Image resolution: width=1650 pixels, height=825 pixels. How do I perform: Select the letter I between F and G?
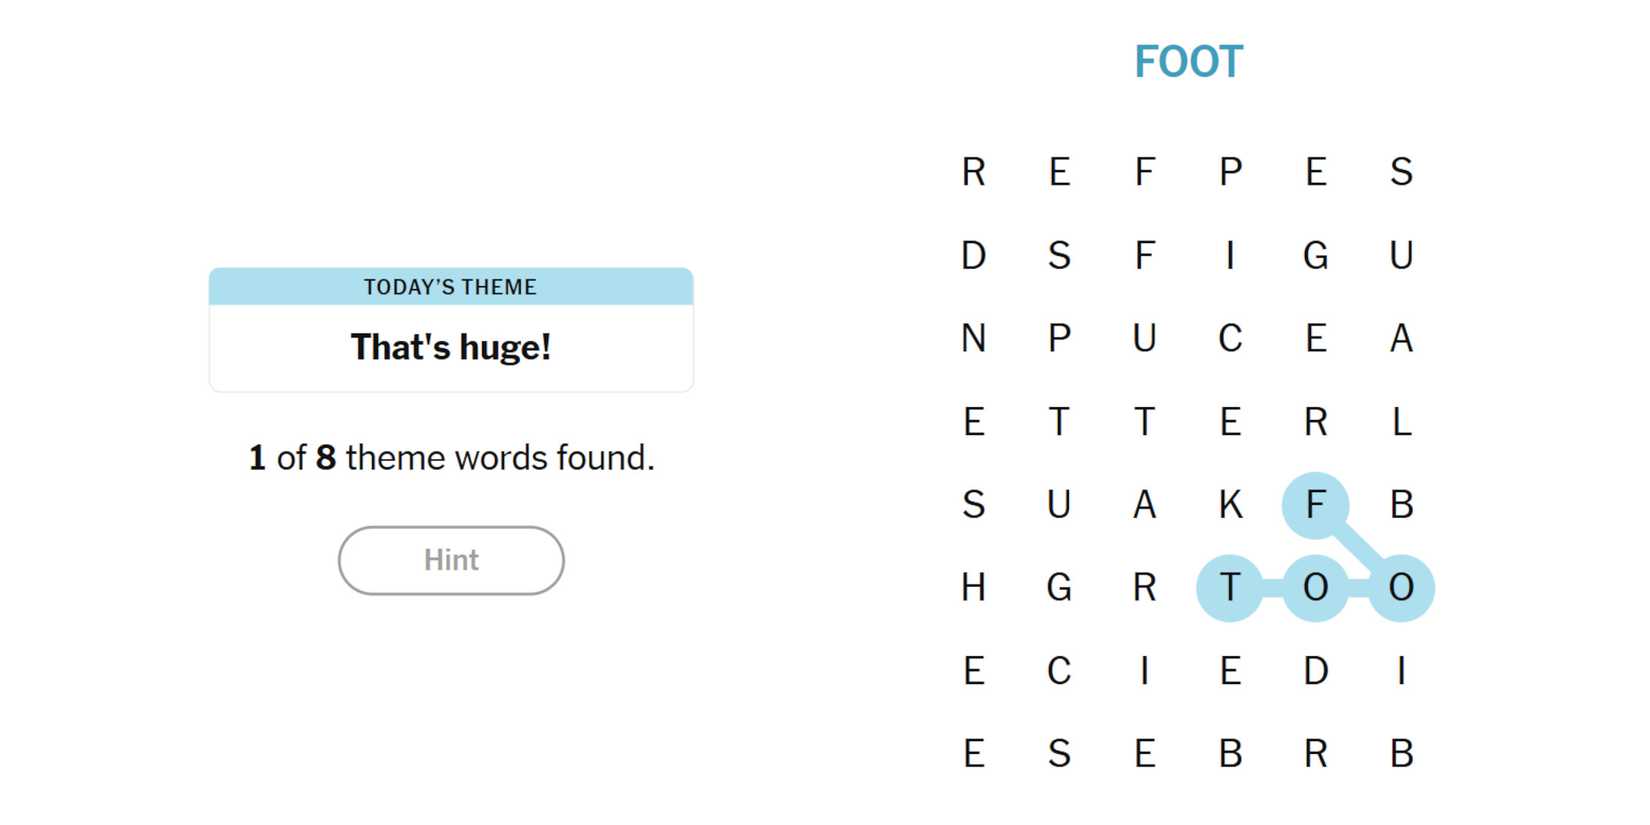pyautogui.click(x=1230, y=256)
